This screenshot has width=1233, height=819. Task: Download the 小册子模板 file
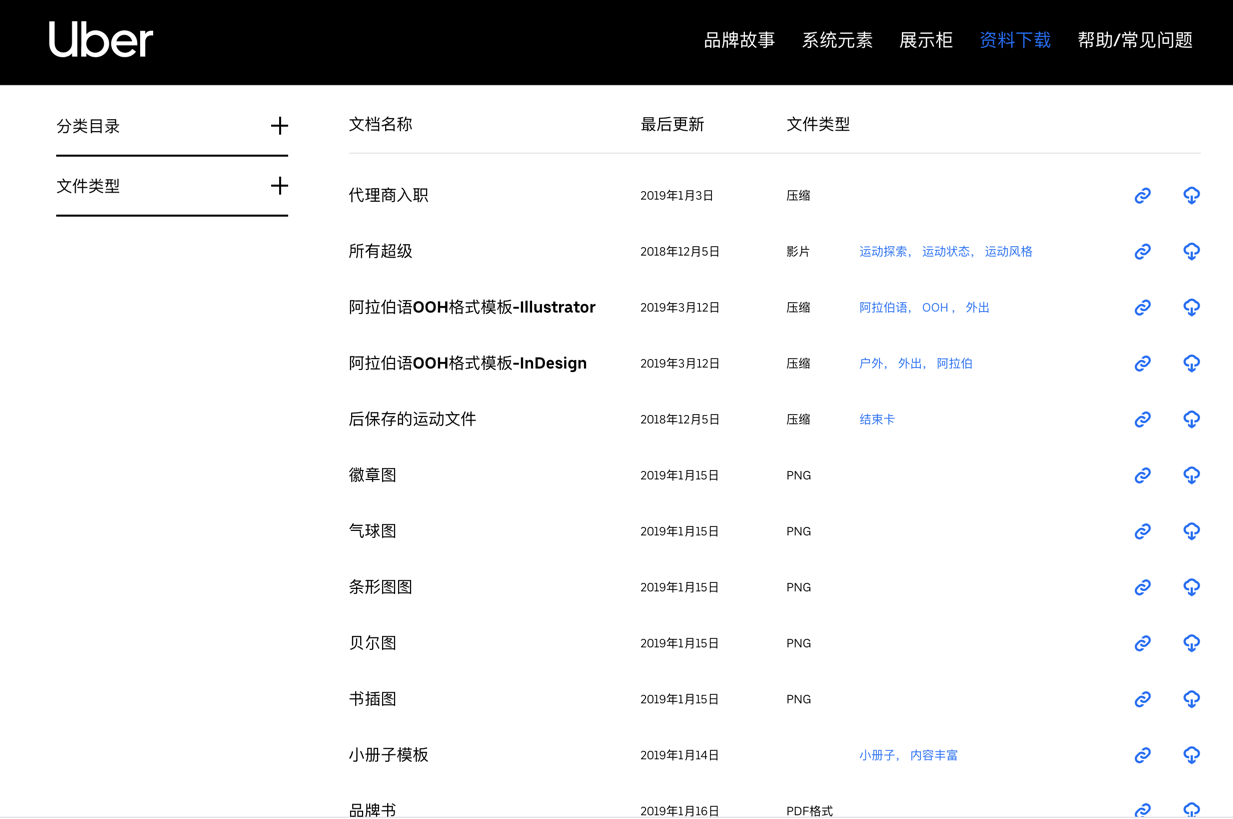pyautogui.click(x=1191, y=756)
